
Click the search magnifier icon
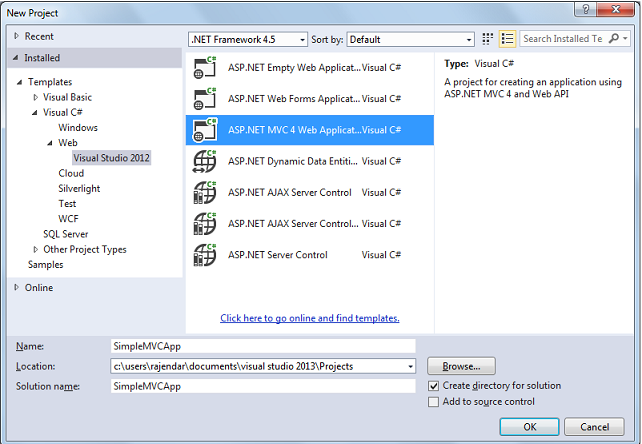coord(614,39)
